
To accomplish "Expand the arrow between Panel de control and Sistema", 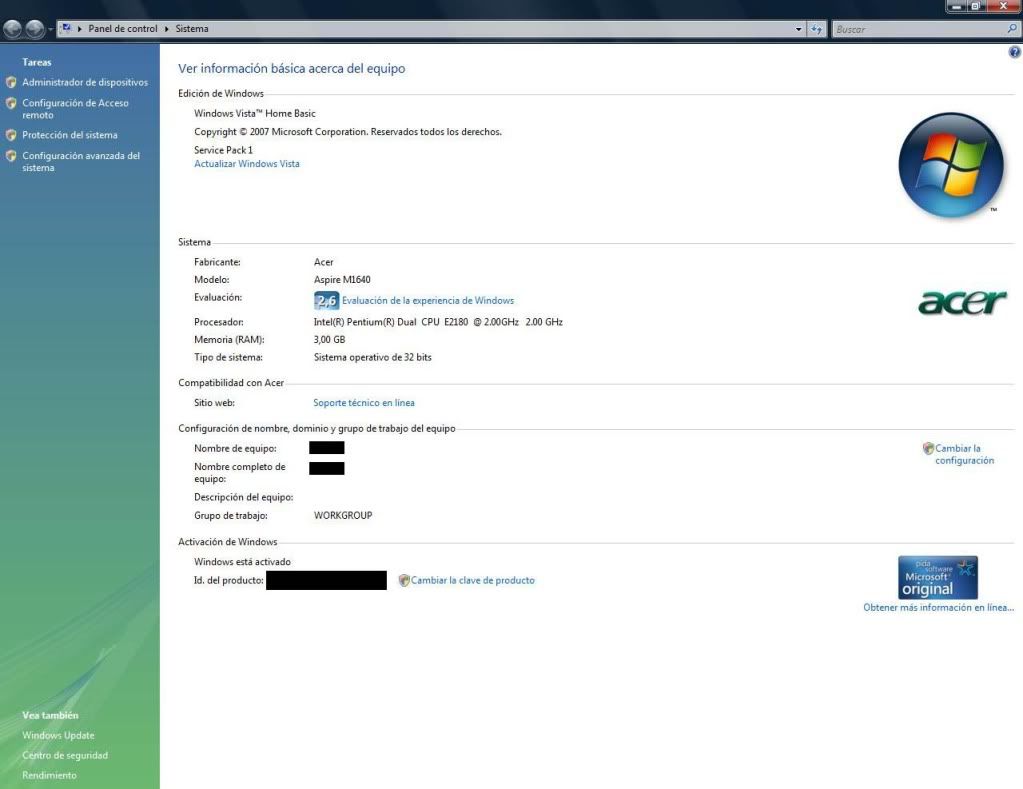I will click(167, 29).
